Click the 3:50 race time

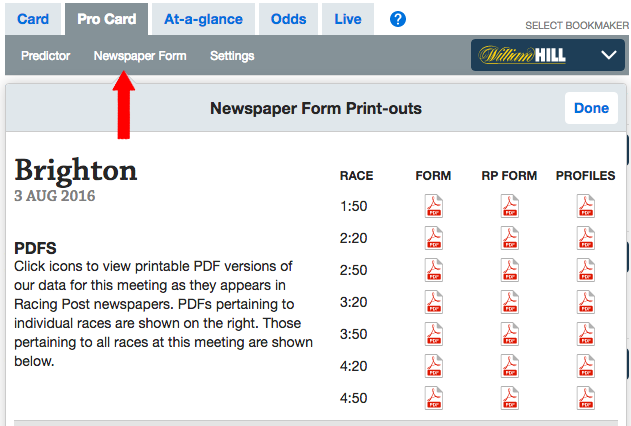click(353, 334)
